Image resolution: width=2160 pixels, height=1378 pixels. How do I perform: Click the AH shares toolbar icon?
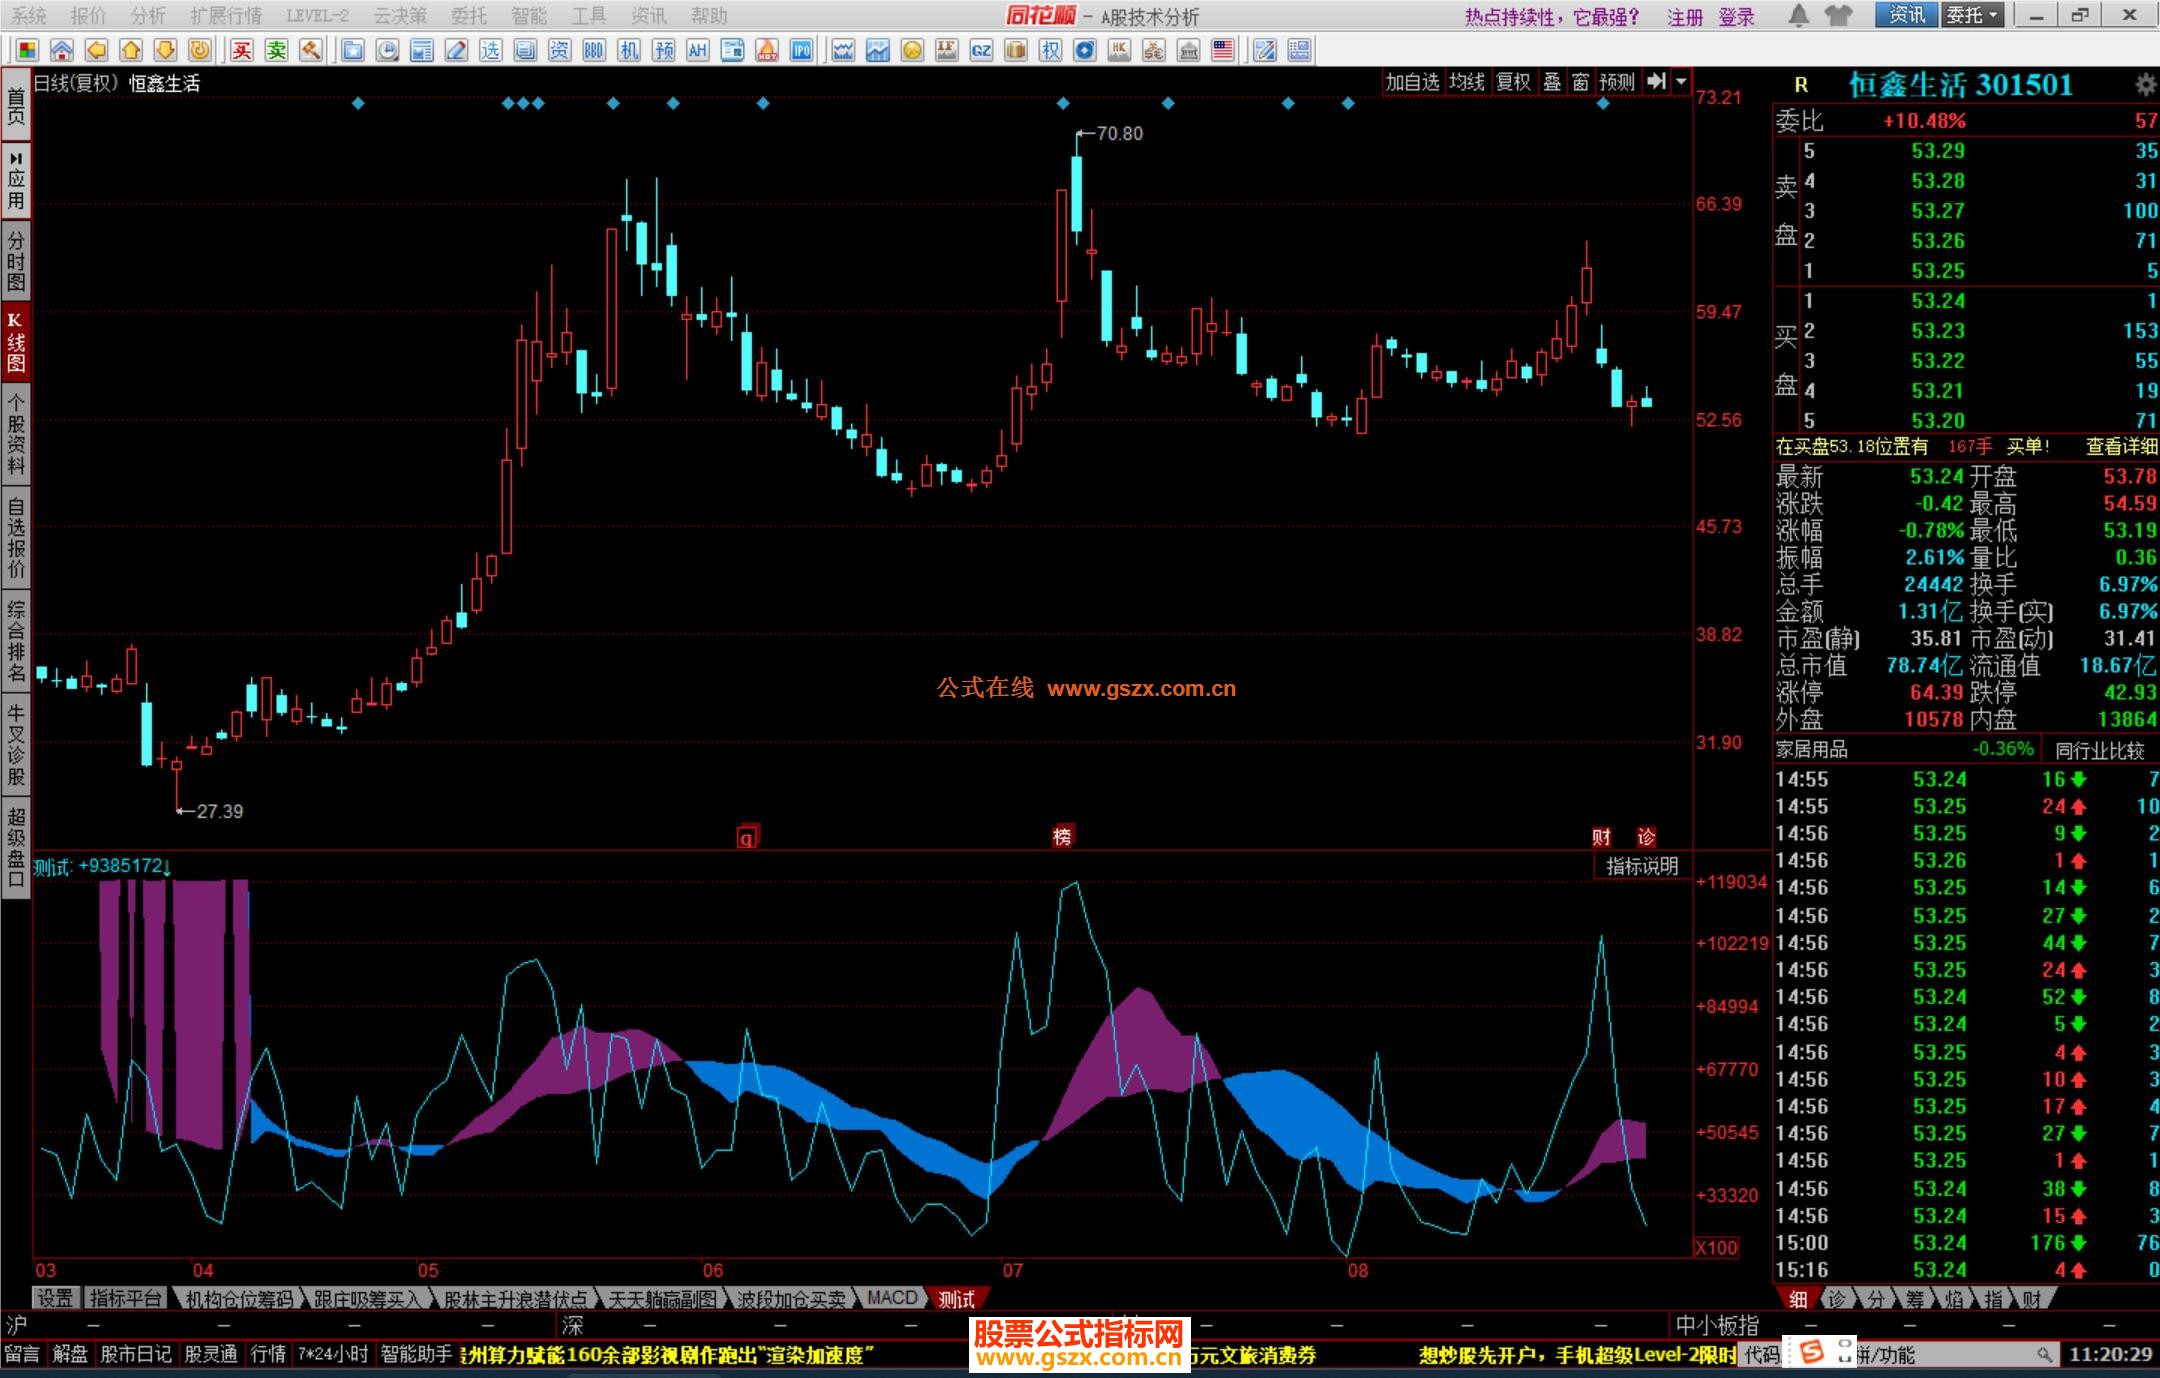click(x=697, y=50)
